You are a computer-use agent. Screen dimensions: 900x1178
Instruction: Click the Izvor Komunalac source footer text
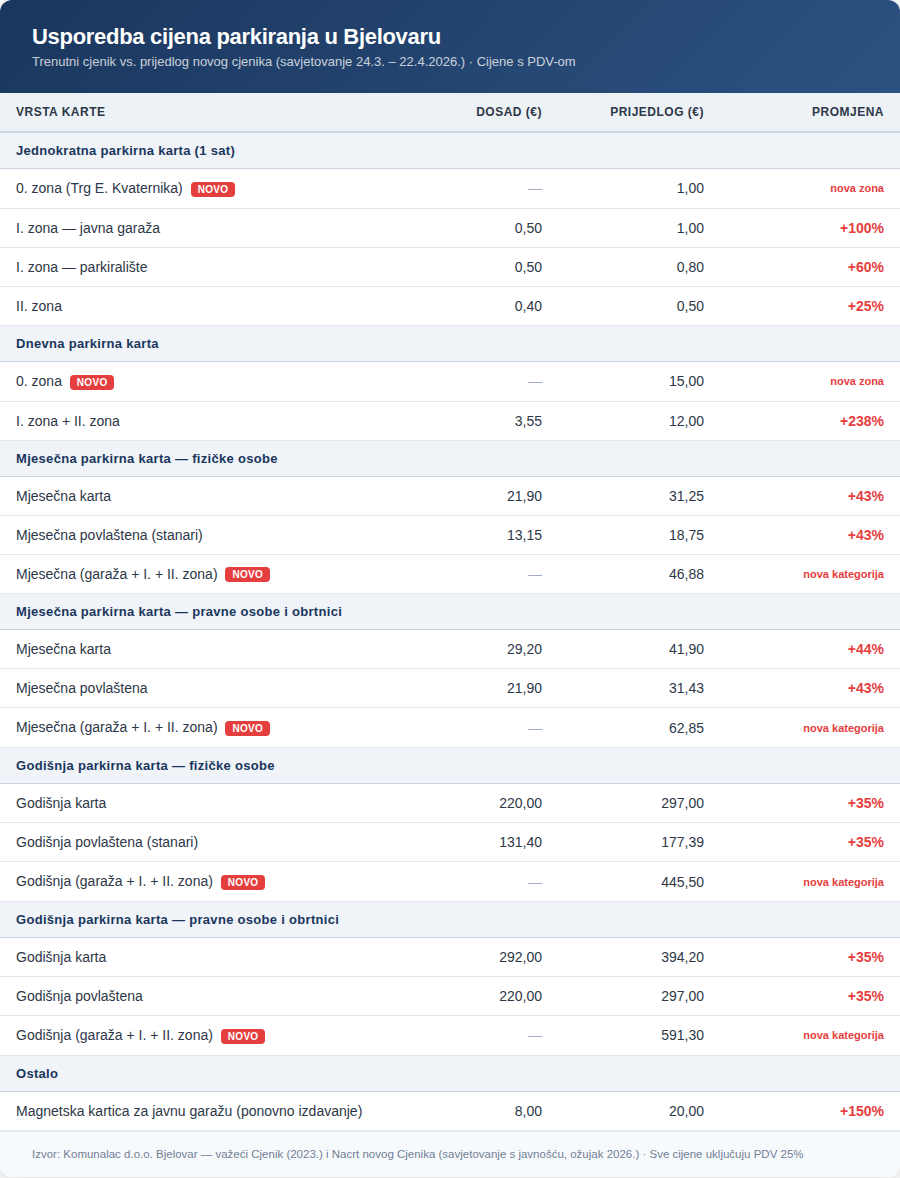[417, 1154]
